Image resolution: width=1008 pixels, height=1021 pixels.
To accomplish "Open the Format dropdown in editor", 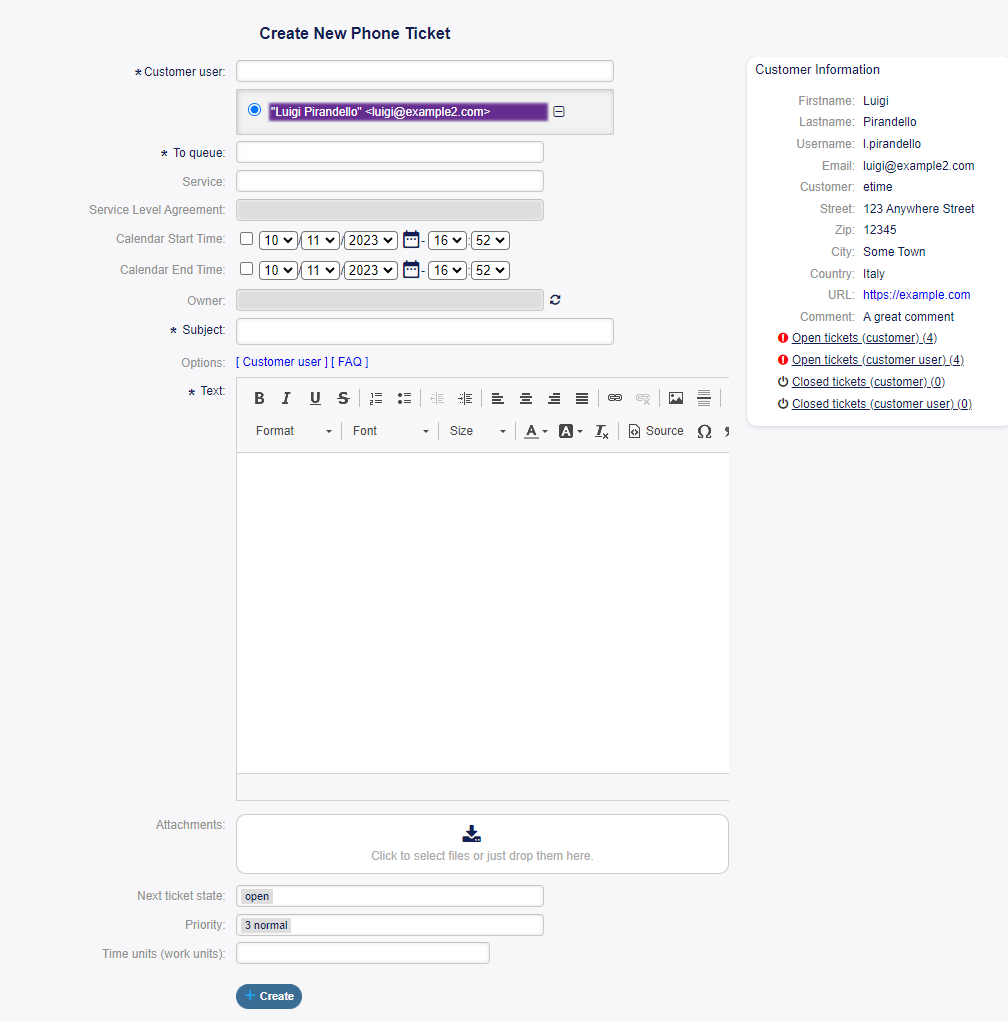I will coord(293,431).
